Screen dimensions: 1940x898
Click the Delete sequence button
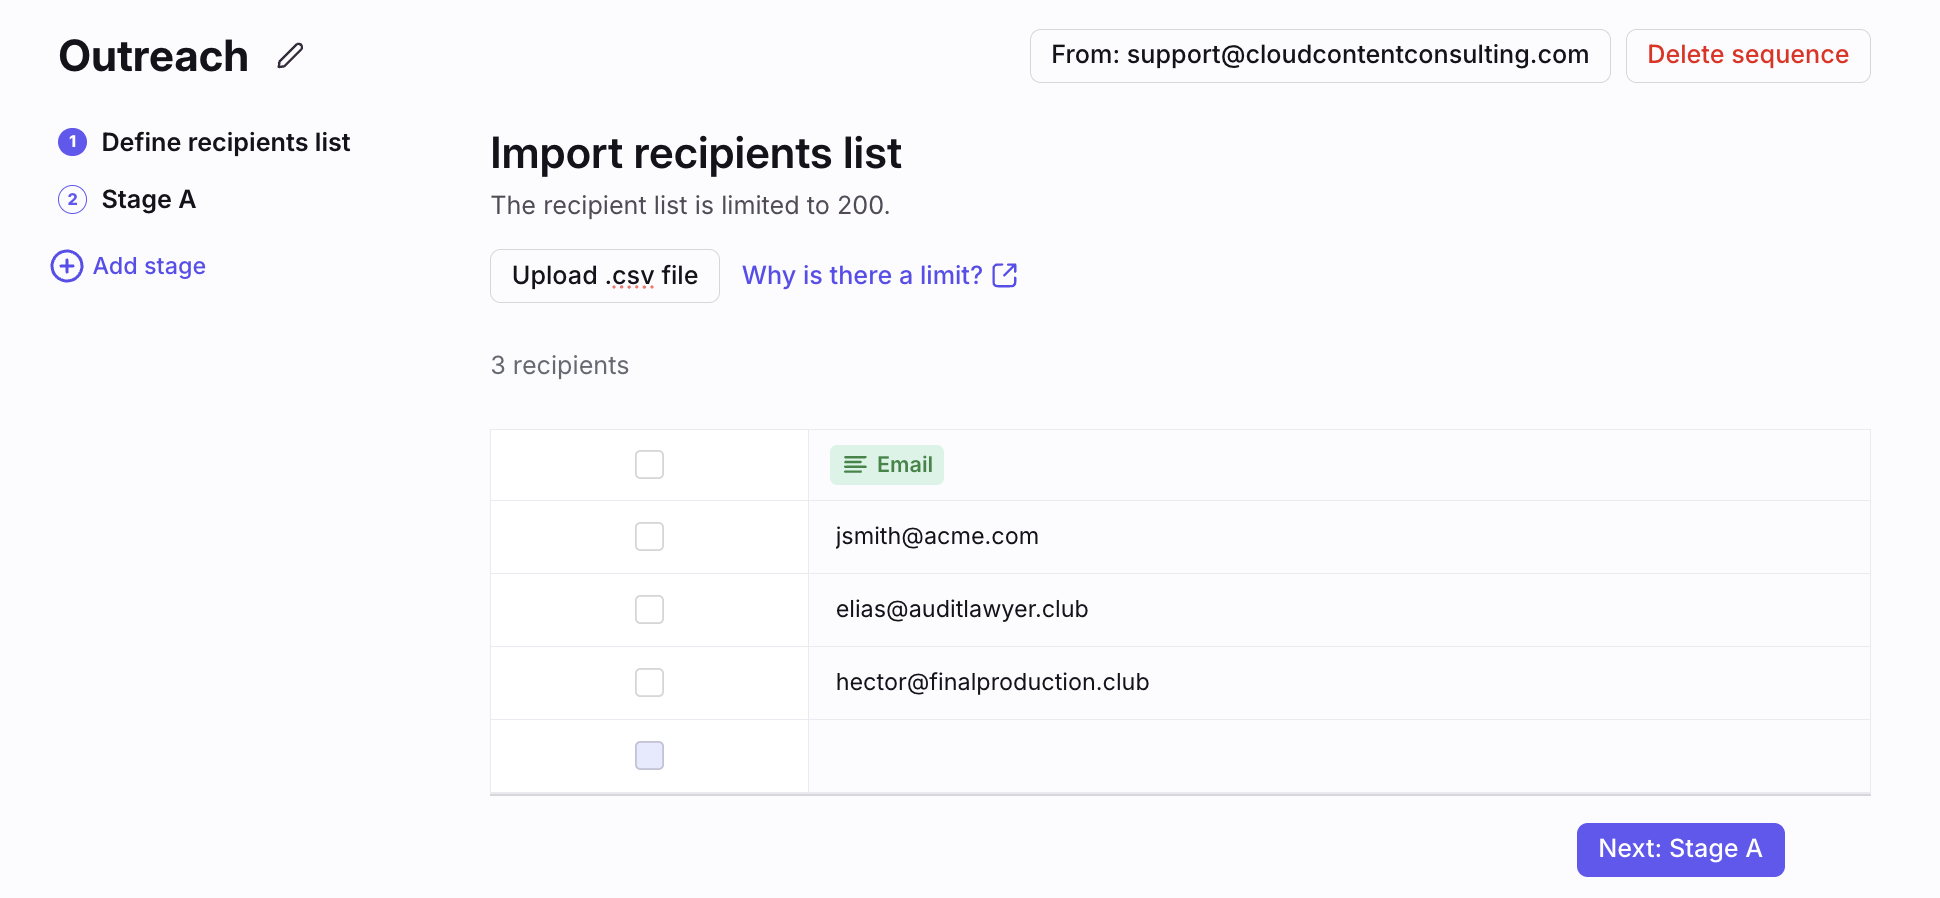click(1748, 56)
